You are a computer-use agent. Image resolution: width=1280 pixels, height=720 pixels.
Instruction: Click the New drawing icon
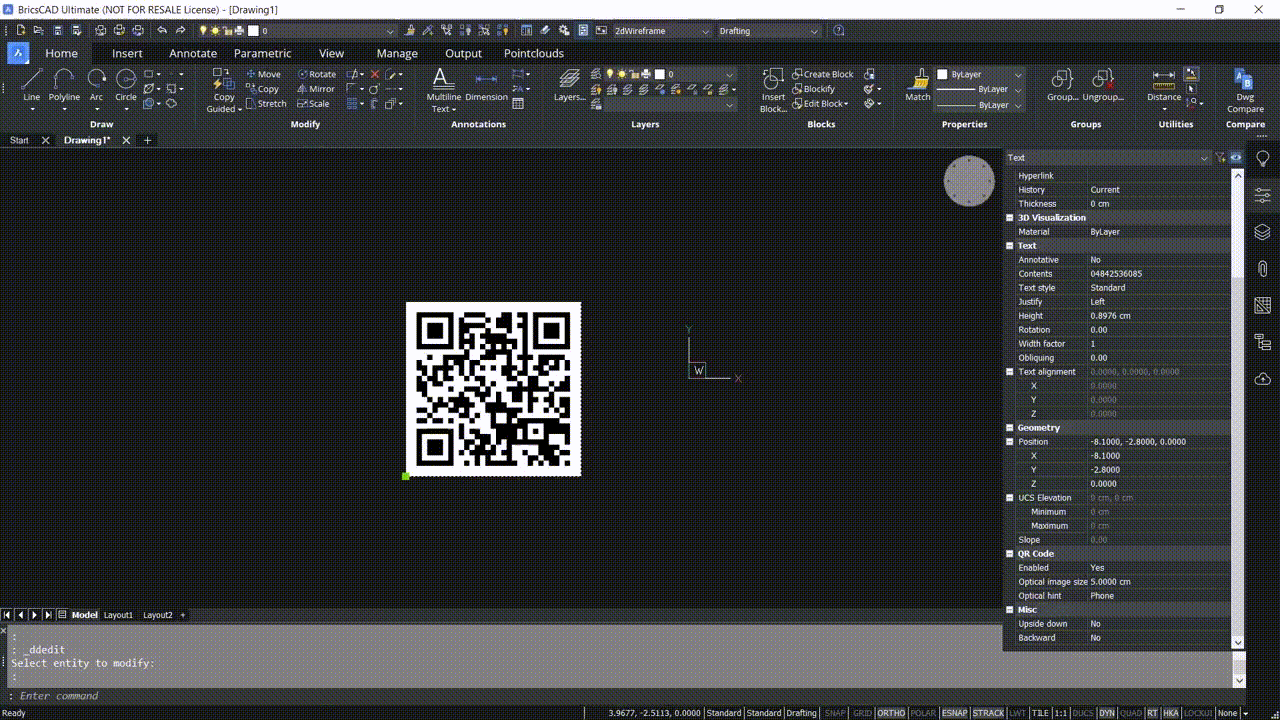coord(21,31)
